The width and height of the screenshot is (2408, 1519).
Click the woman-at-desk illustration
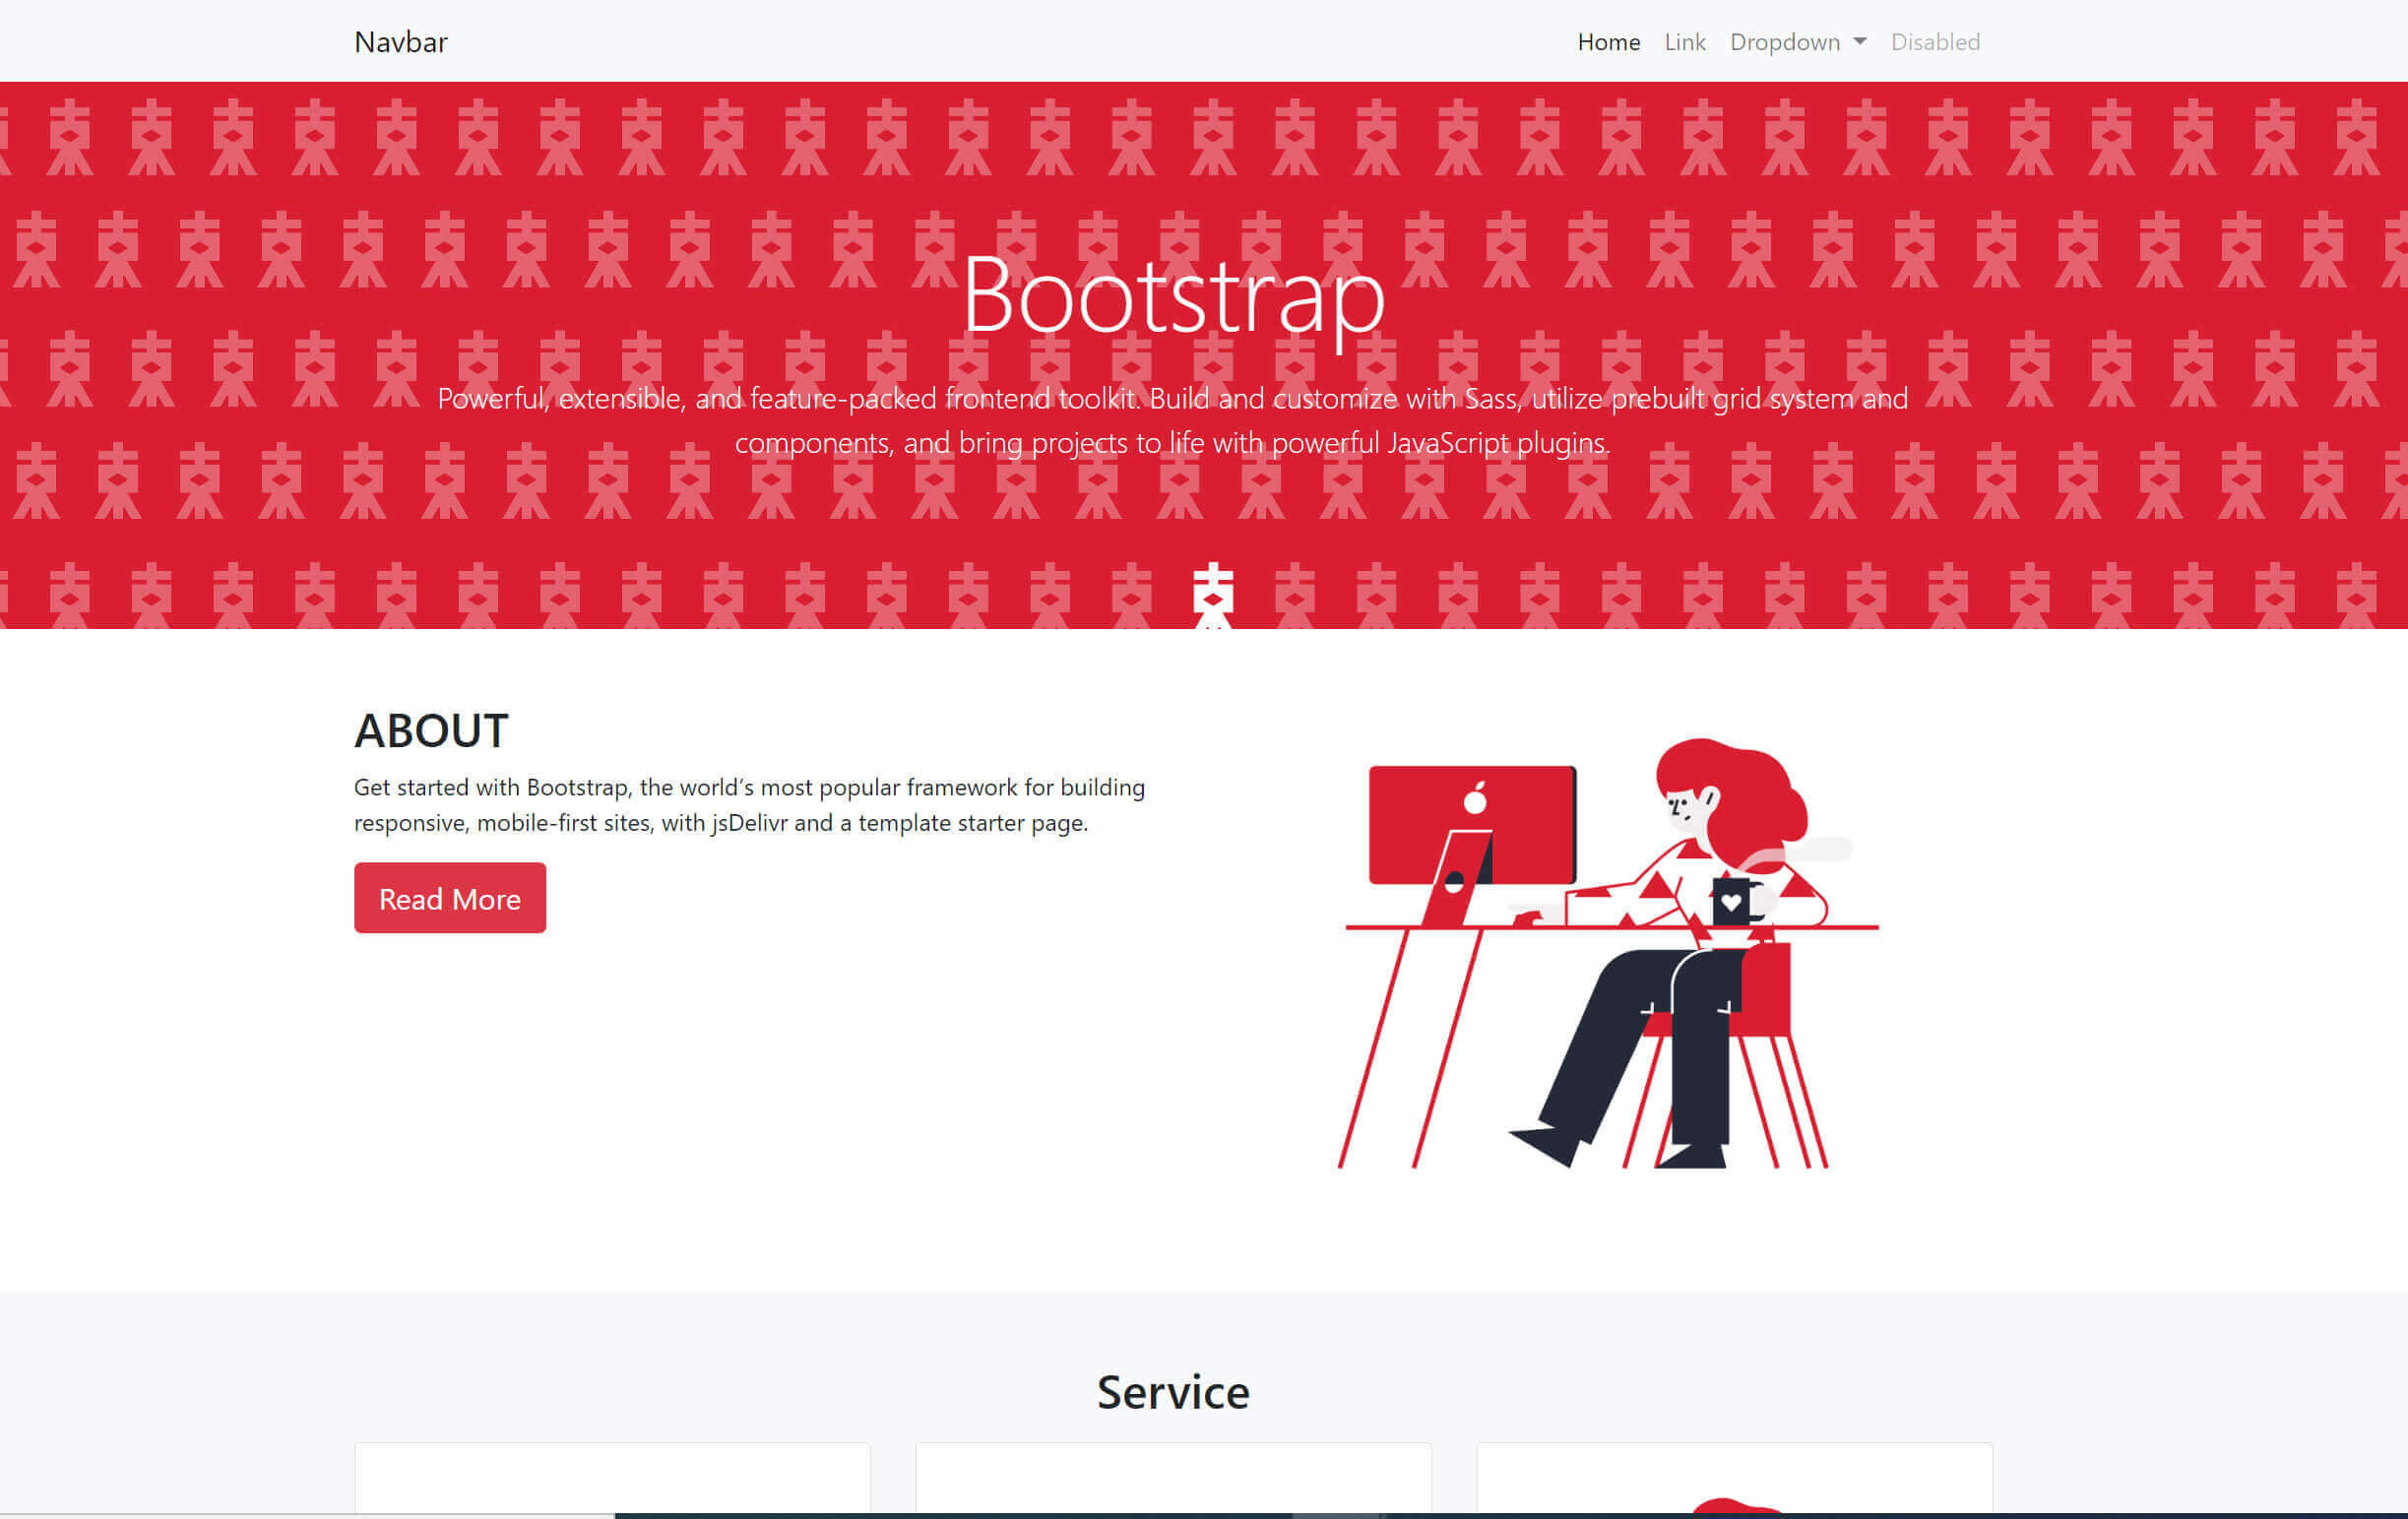coord(1608,952)
